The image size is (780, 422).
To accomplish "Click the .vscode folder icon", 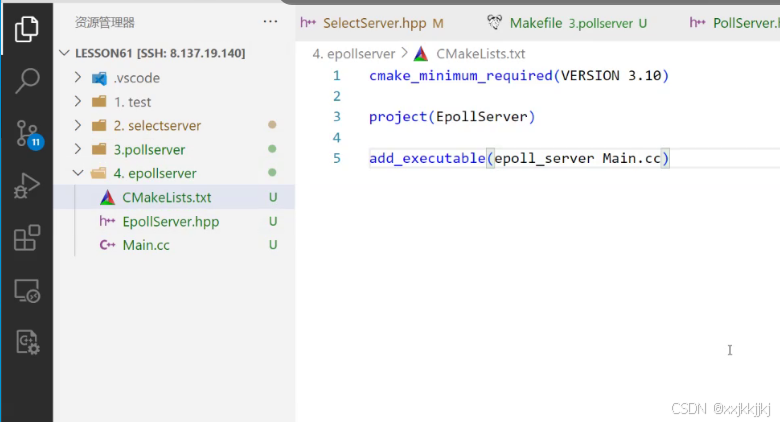I will 99,78.
